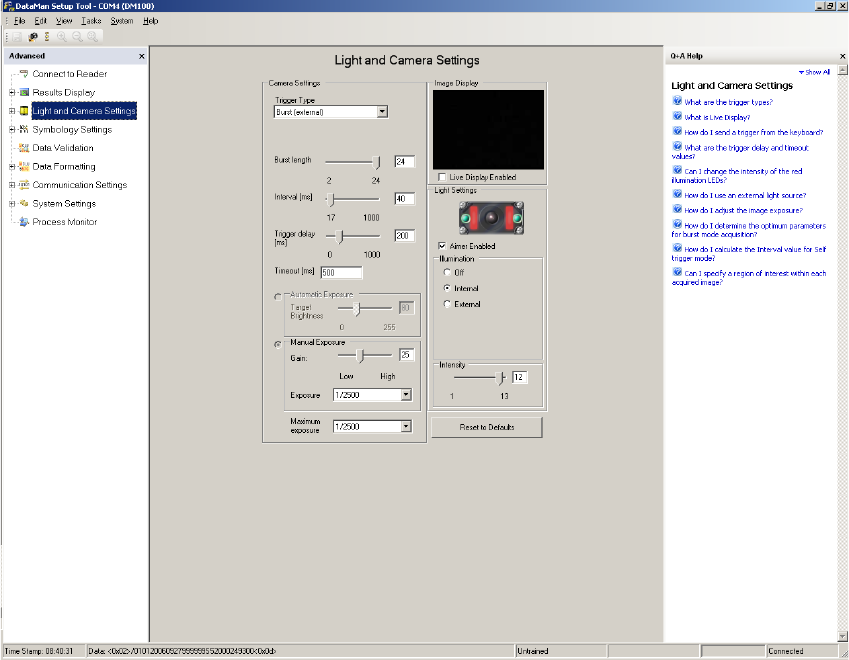
Task: Click the System Settings gears icon
Action: click(24, 203)
